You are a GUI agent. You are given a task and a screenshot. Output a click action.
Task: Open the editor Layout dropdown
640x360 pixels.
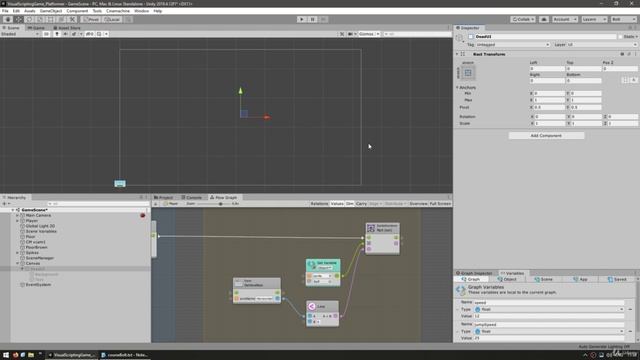pyautogui.click(x=623, y=19)
